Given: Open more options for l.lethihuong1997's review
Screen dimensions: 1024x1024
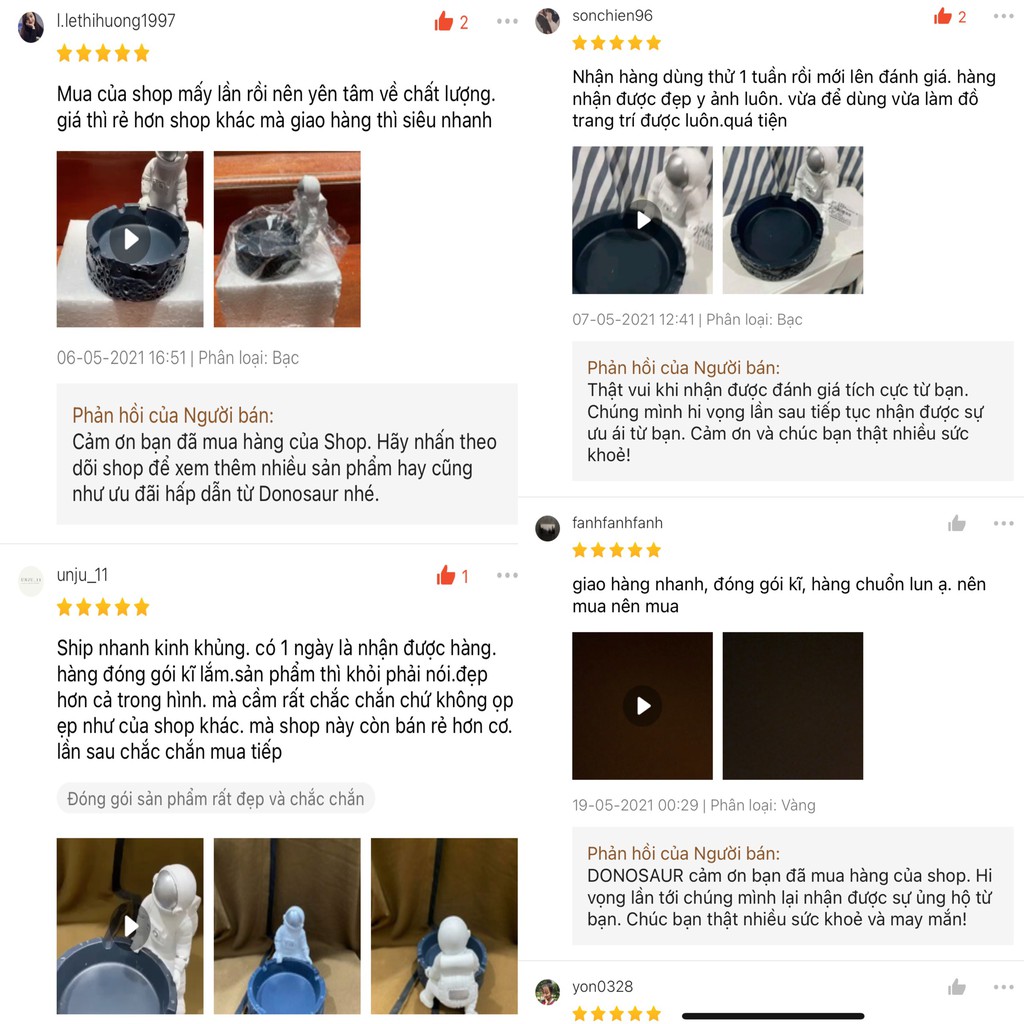Looking at the screenshot, I should point(507,22).
